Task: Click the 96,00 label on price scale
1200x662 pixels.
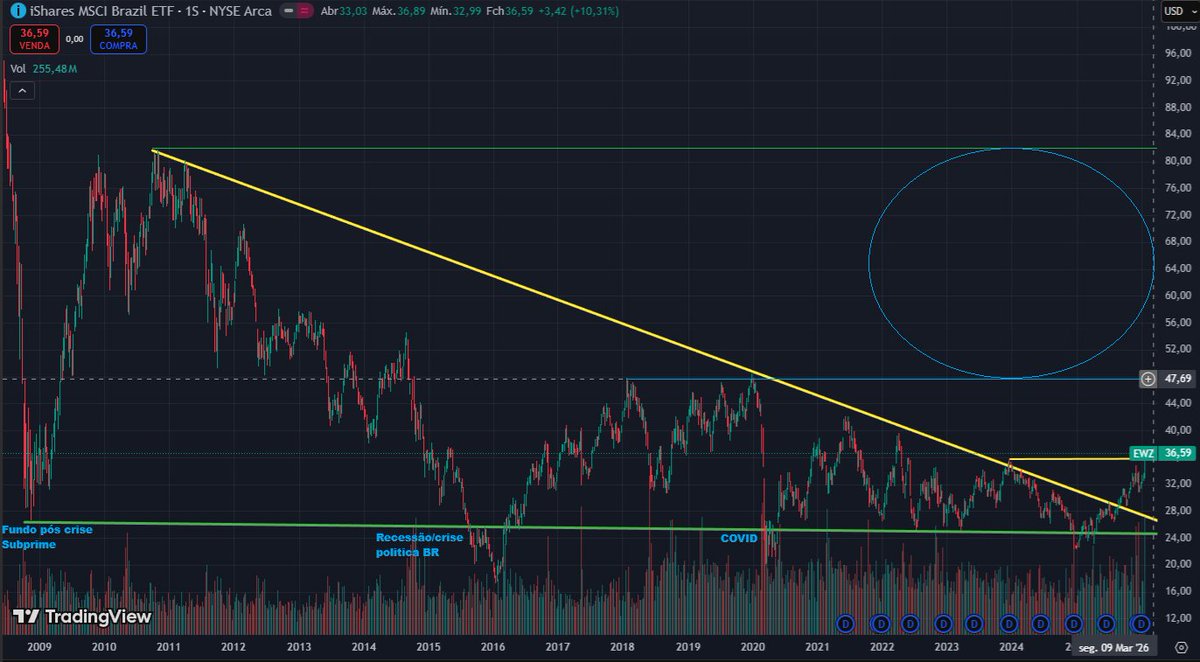Action: coord(1178,53)
